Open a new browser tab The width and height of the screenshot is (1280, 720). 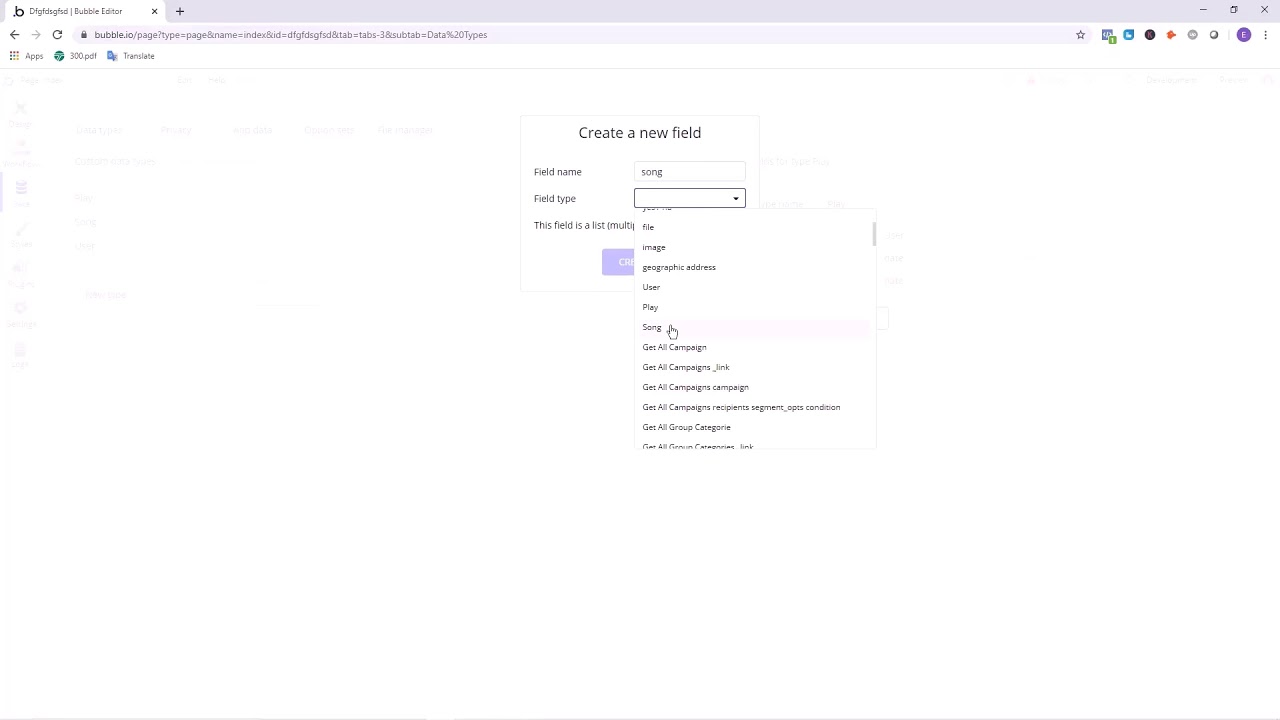tap(180, 11)
